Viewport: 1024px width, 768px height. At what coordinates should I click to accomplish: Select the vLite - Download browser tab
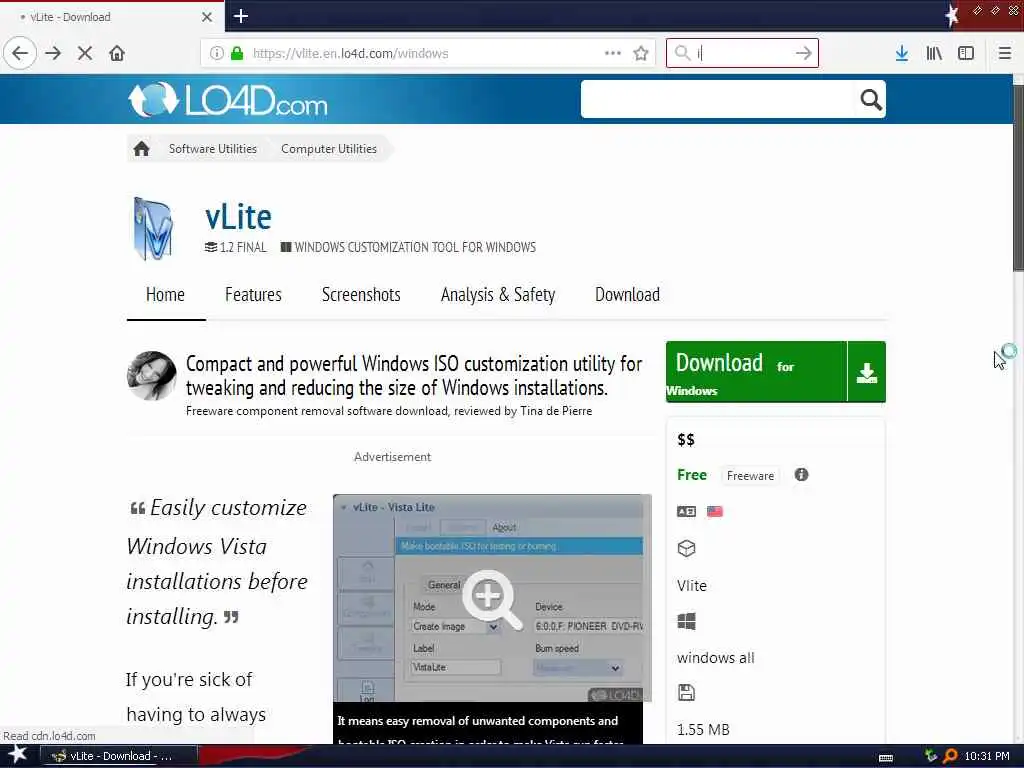[x=111, y=17]
